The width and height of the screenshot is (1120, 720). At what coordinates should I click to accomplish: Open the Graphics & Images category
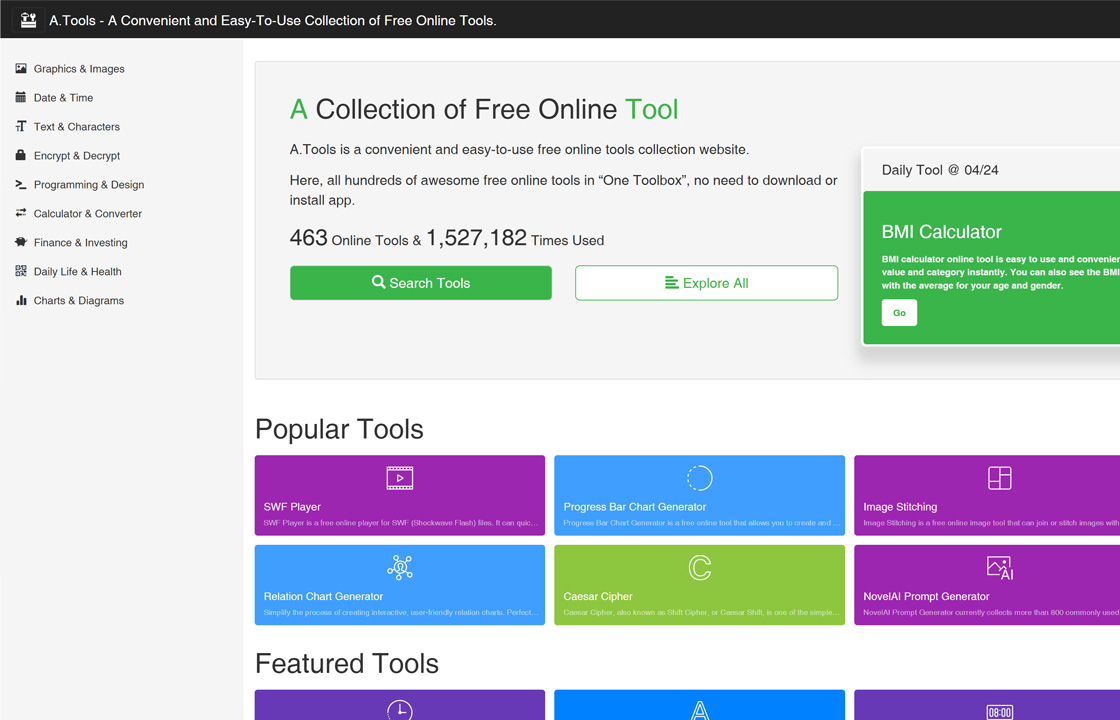[x=79, y=69]
